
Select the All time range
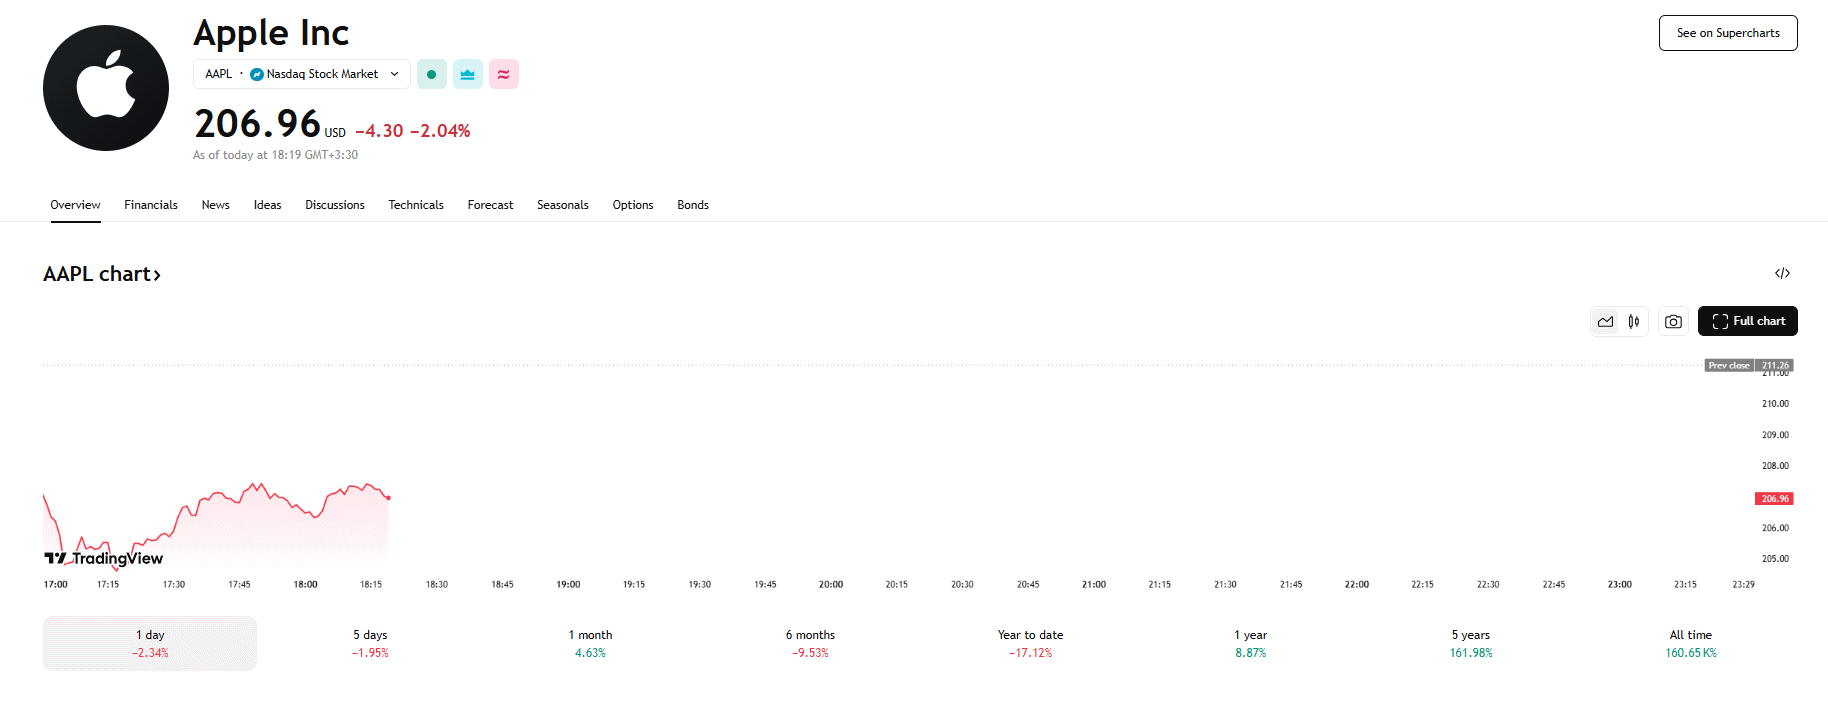click(x=1690, y=643)
